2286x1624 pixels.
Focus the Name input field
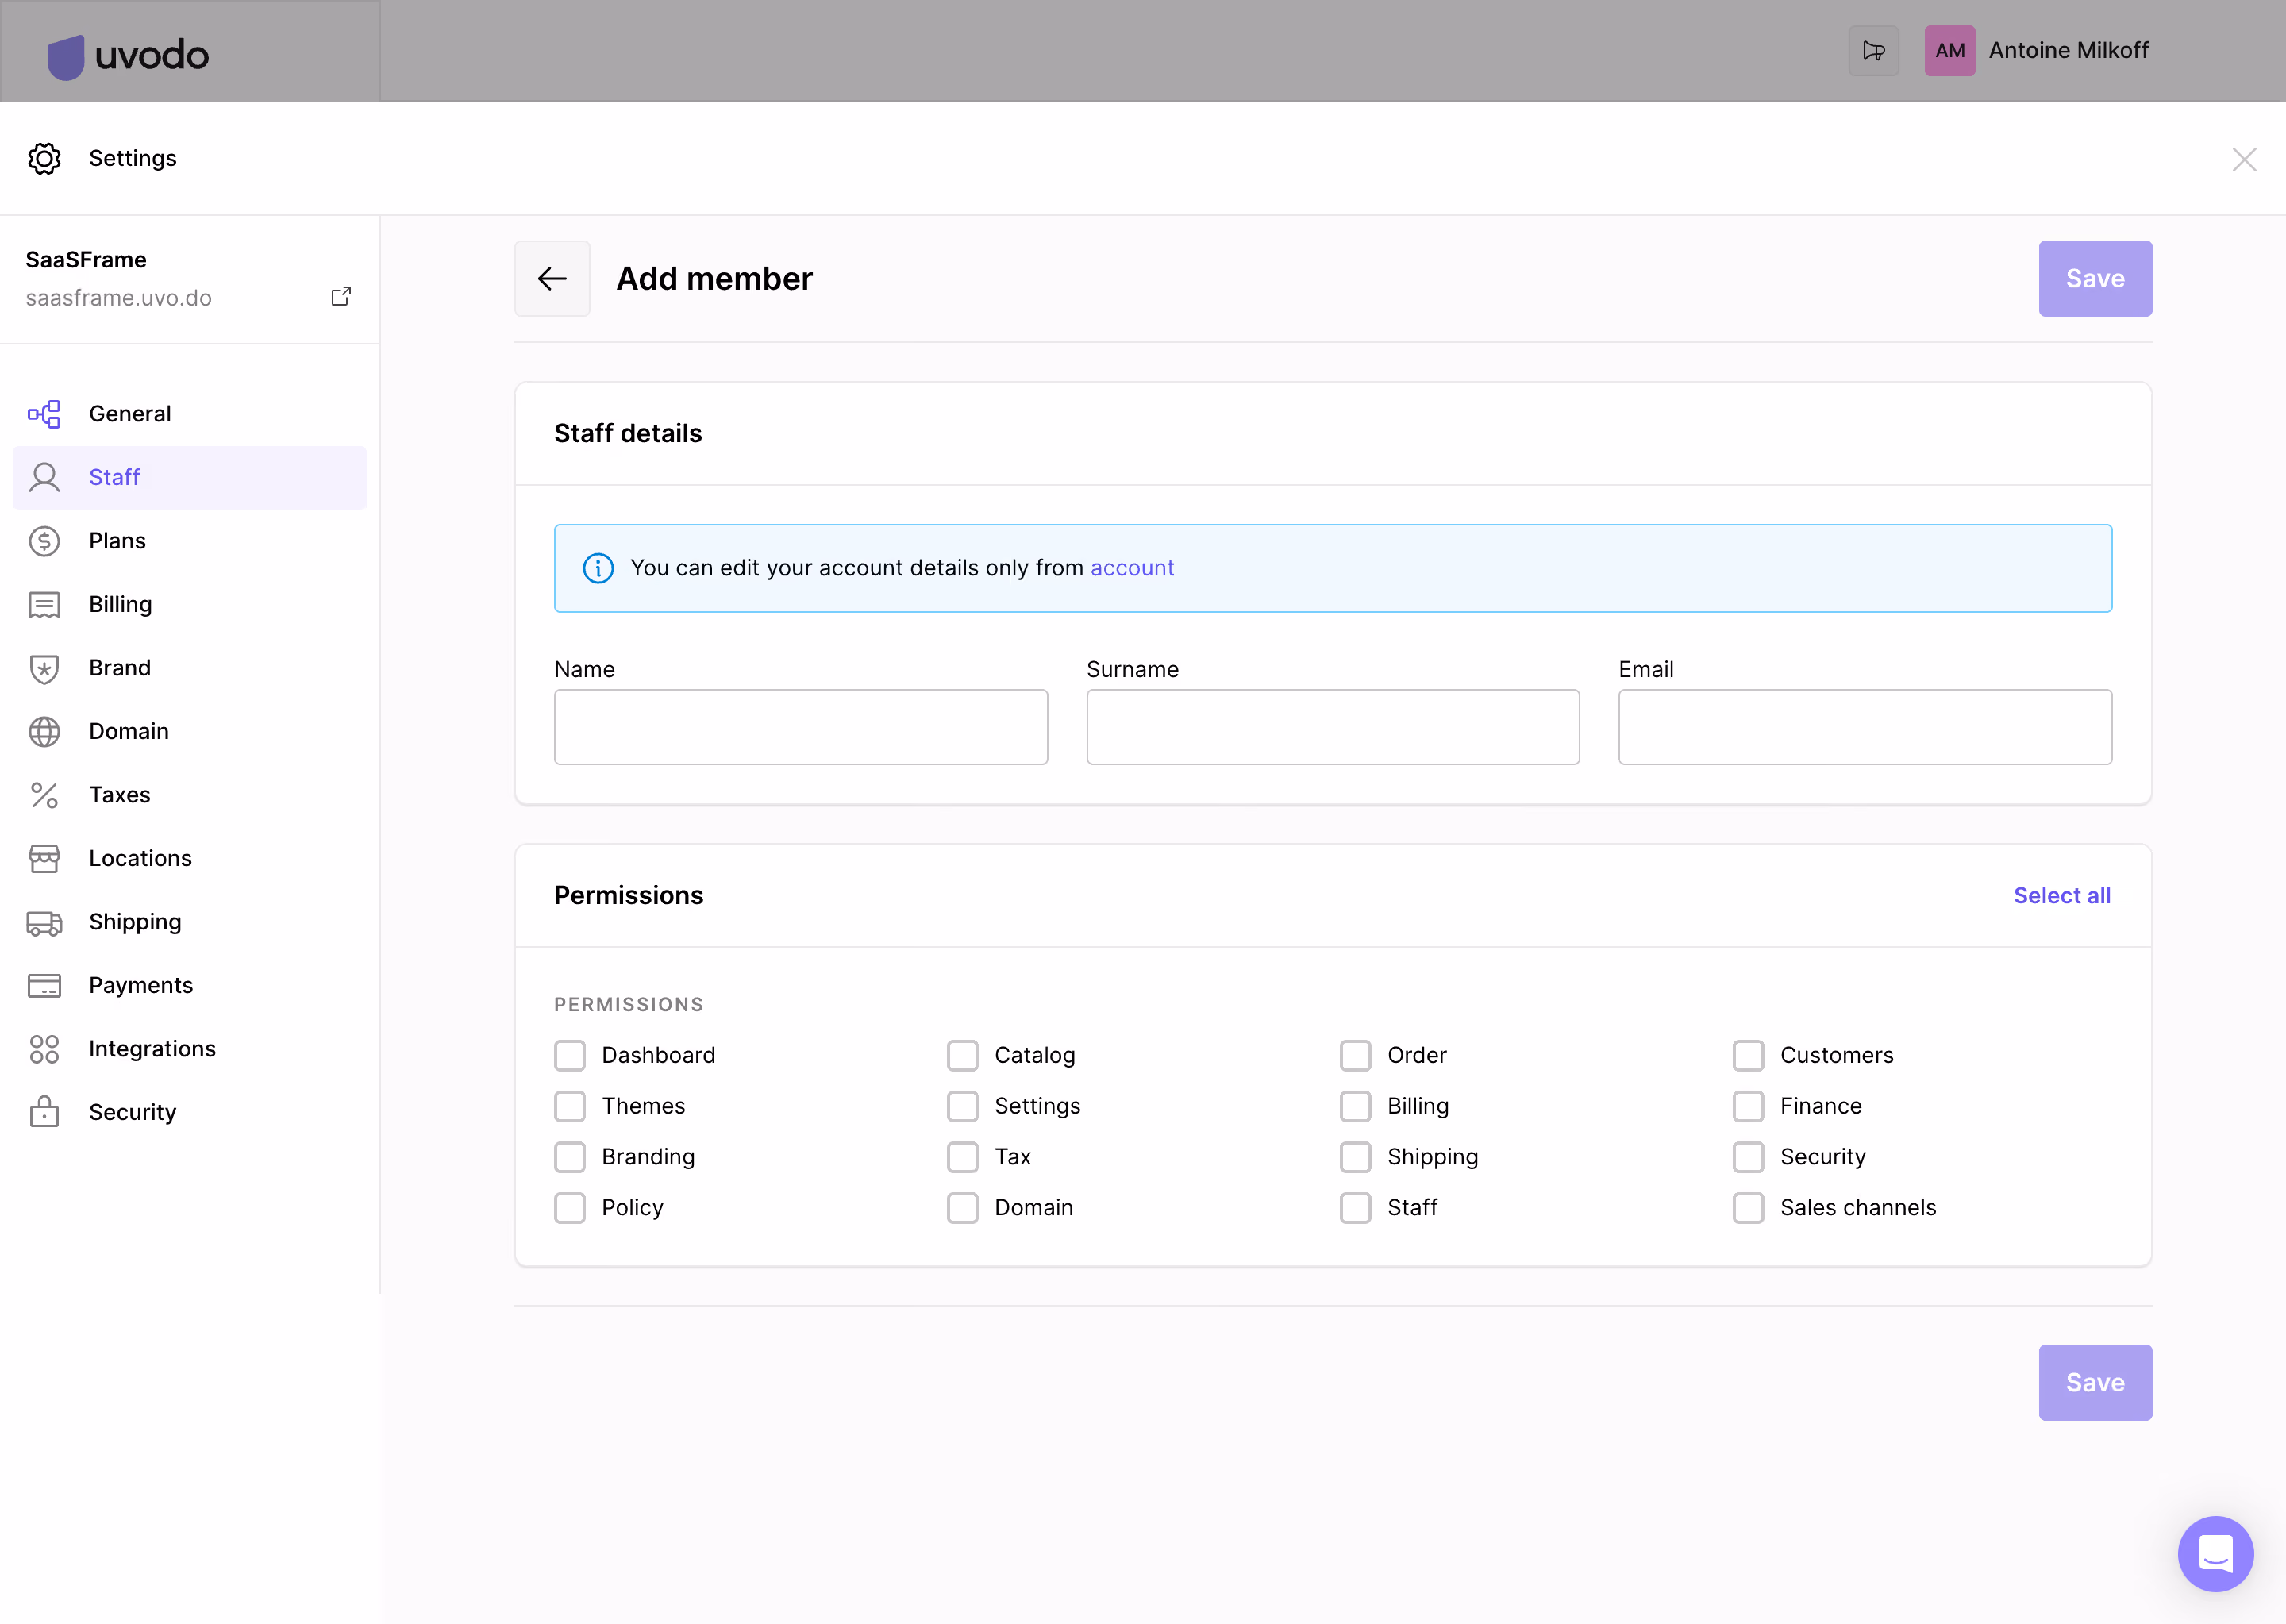tap(801, 727)
